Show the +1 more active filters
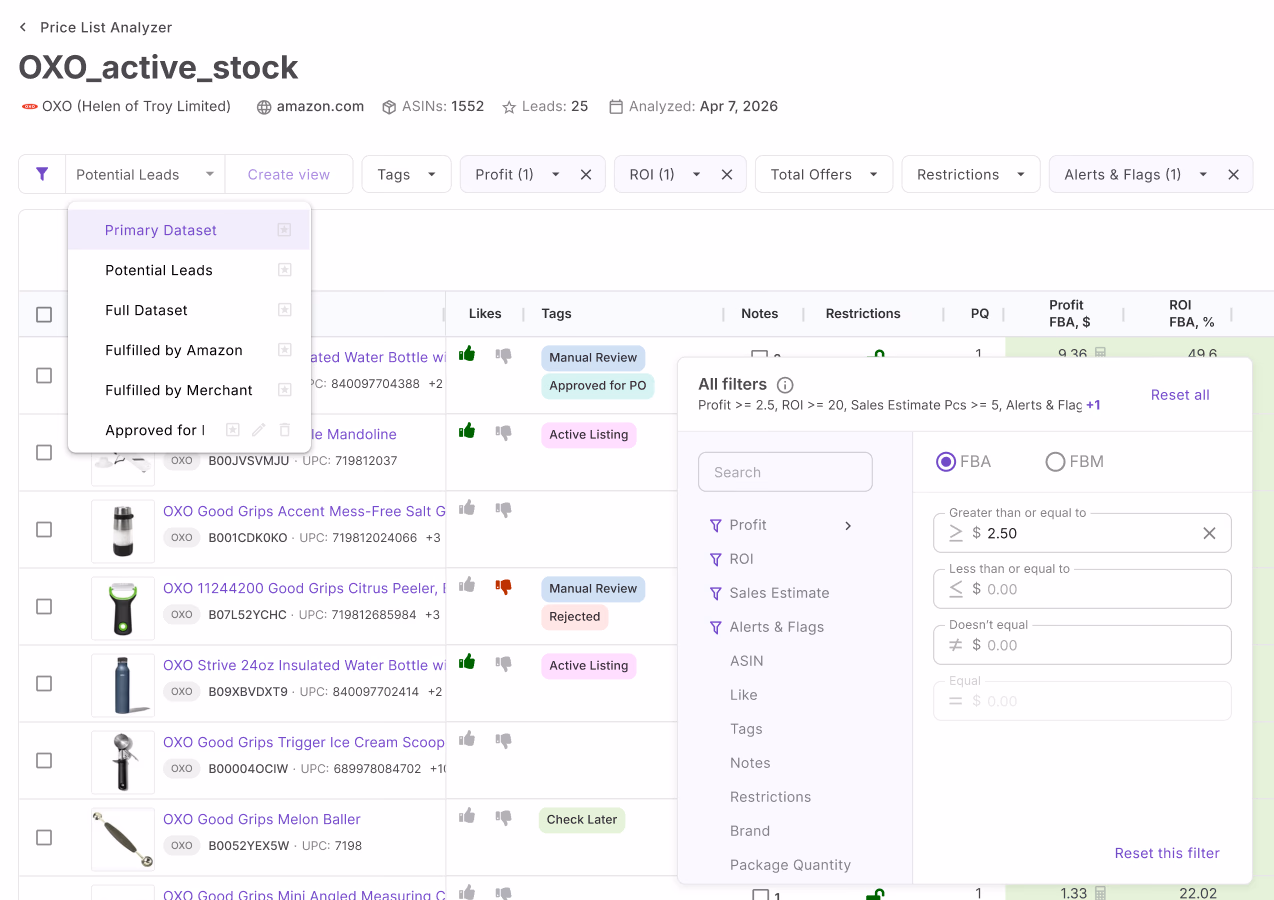The height and width of the screenshot is (900, 1274). point(1093,405)
